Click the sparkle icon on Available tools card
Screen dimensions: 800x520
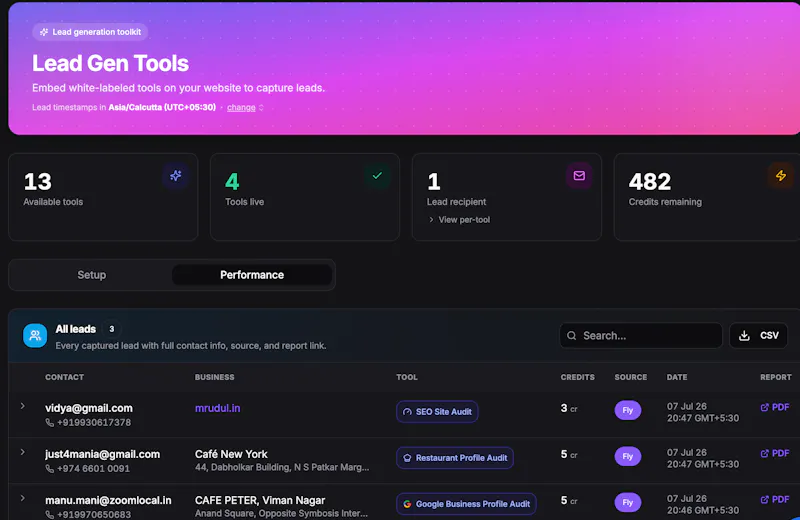pos(176,176)
